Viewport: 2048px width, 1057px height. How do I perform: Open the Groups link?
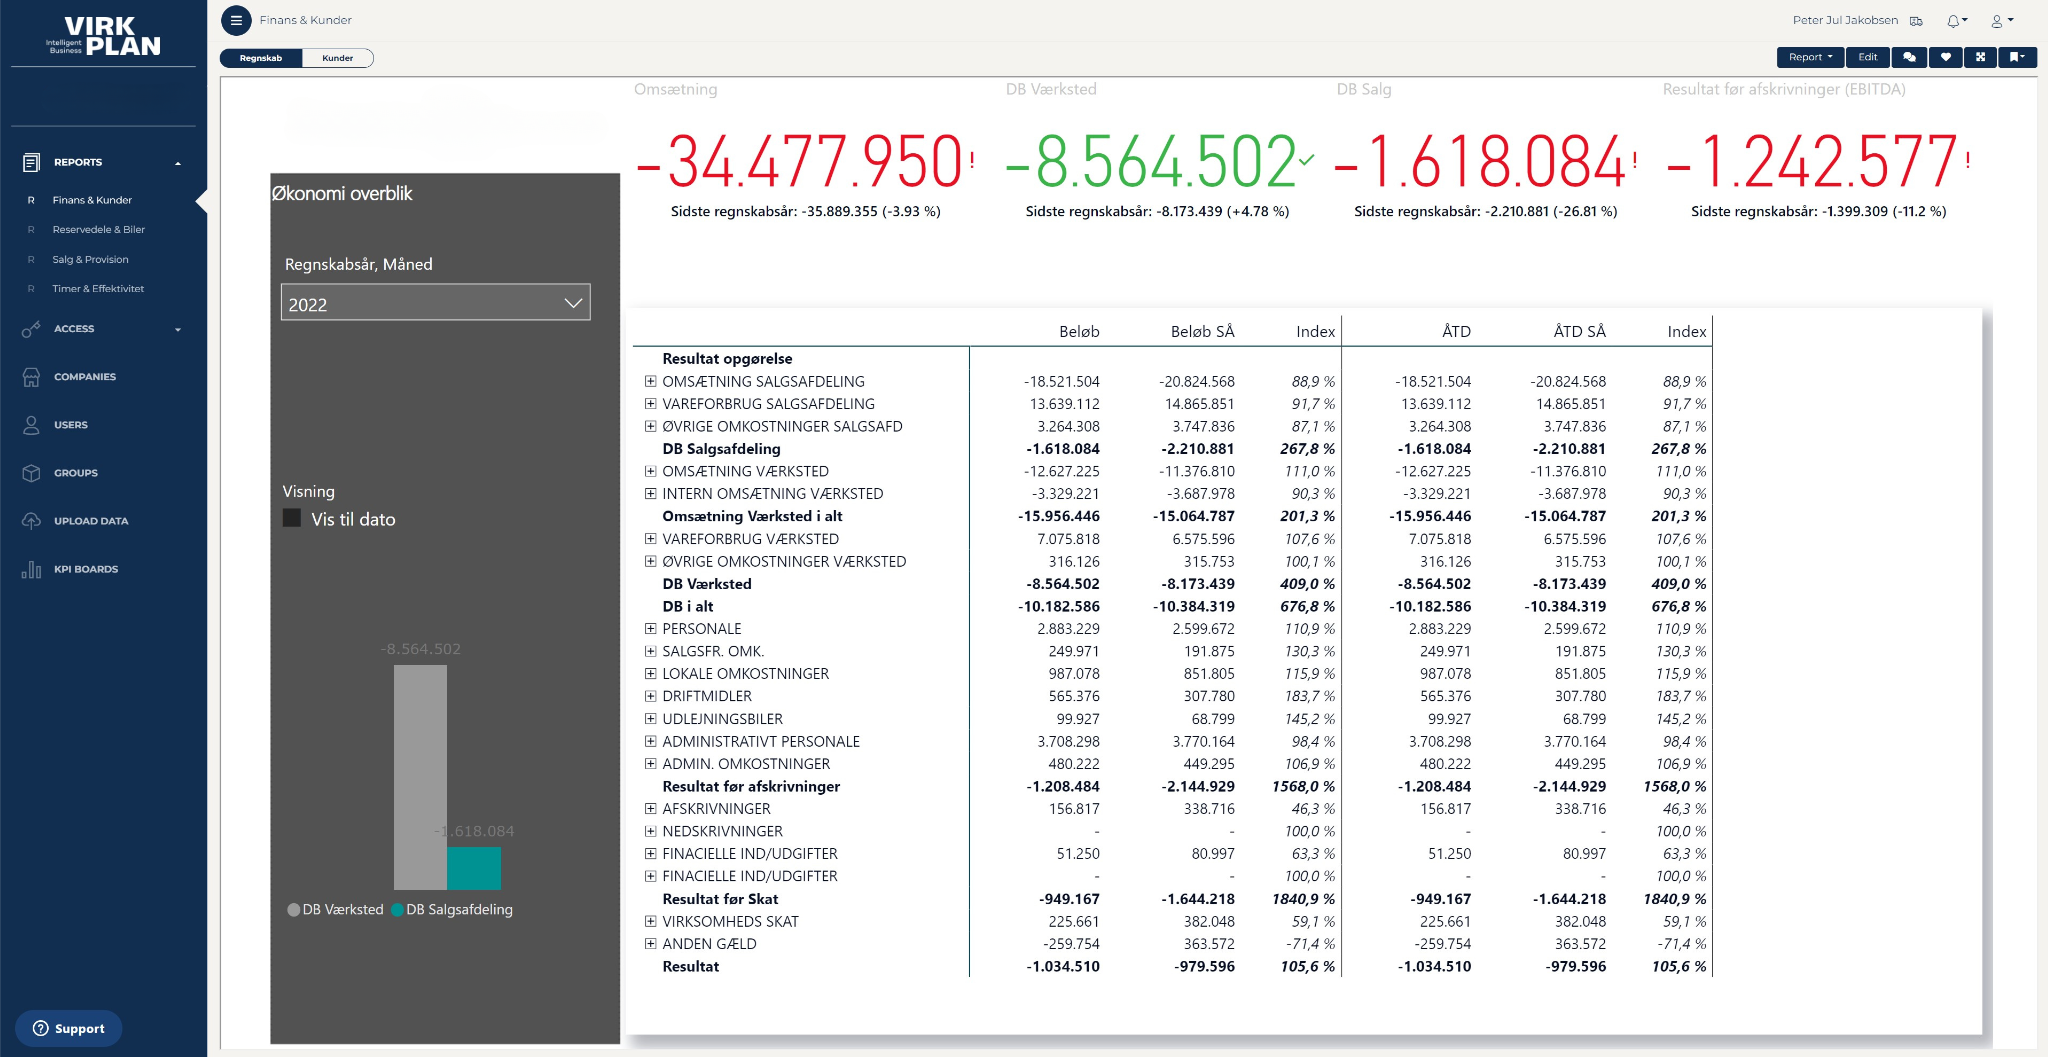click(76, 473)
